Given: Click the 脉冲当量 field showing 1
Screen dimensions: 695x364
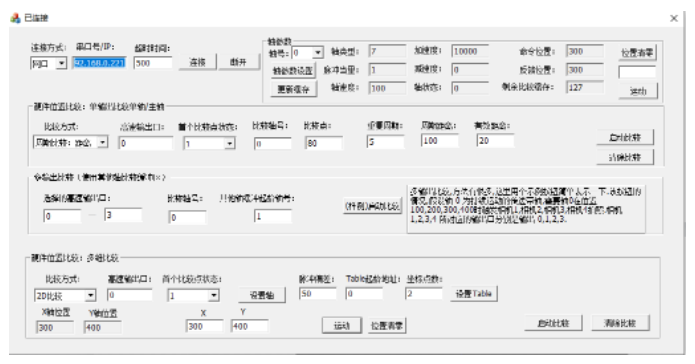Looking at the screenshot, I should click(x=387, y=70).
